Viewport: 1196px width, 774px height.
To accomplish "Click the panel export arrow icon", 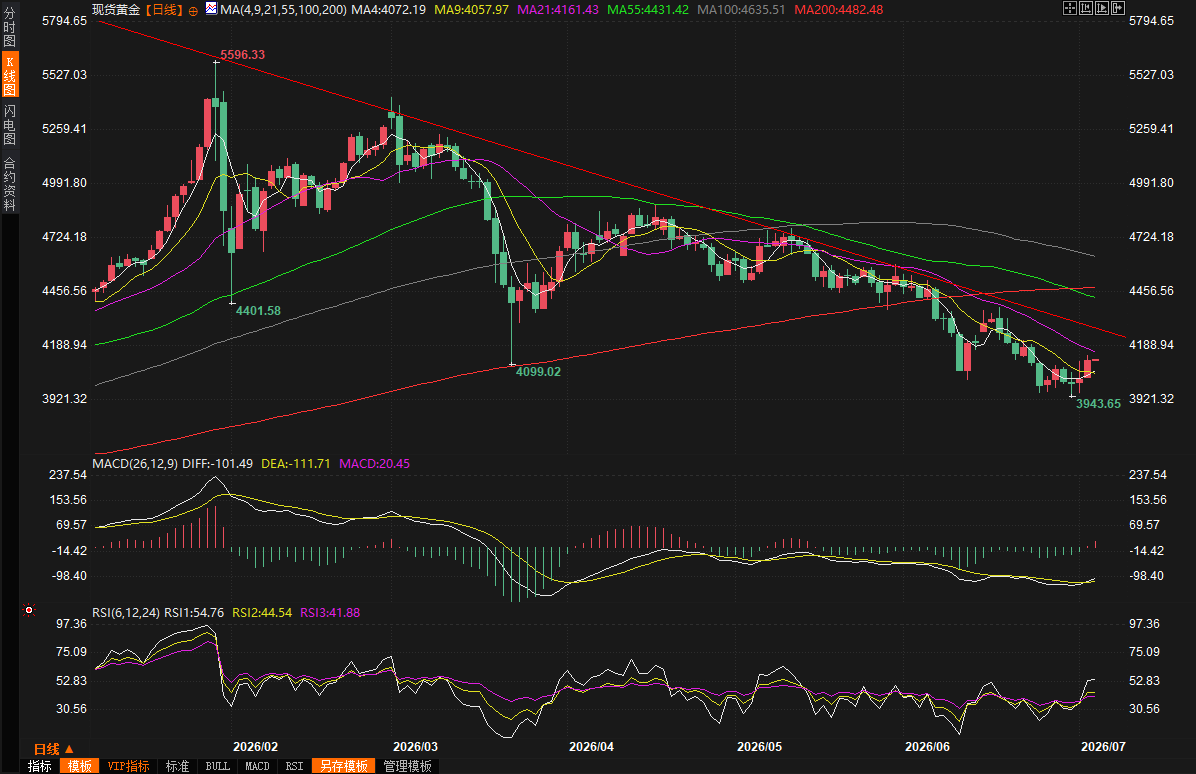I will [x=1118, y=8].
